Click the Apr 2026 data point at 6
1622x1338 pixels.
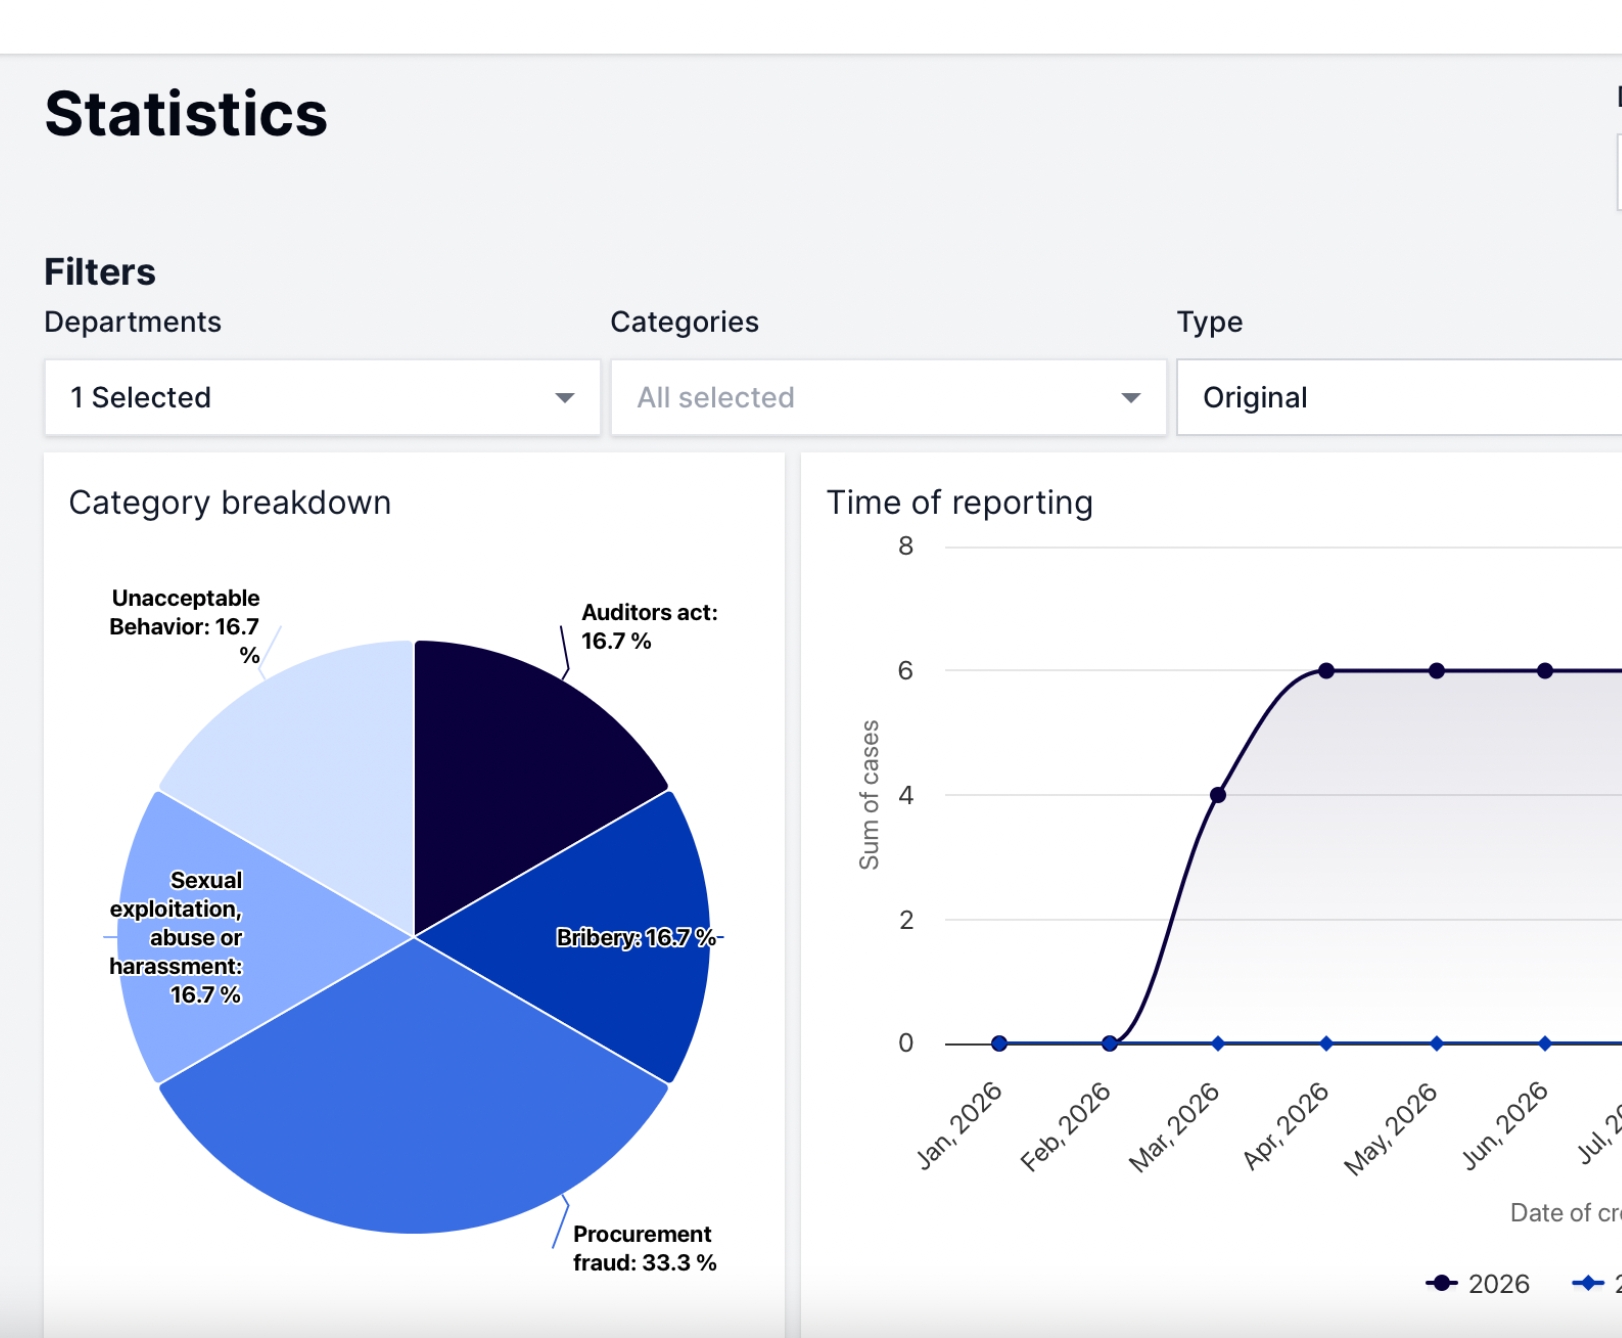(x=1326, y=671)
